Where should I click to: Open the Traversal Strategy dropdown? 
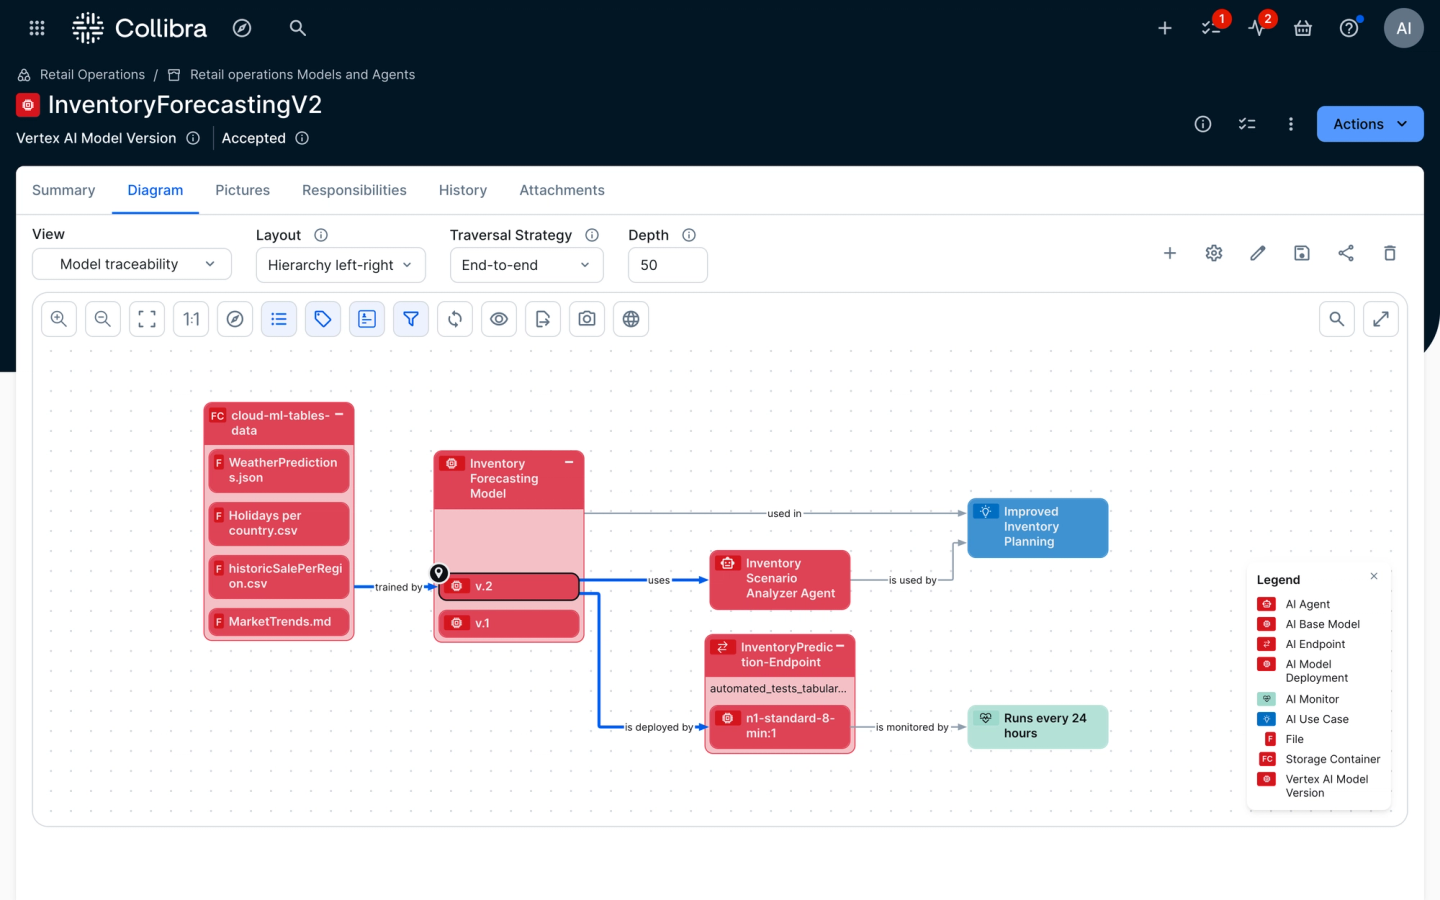(x=526, y=265)
